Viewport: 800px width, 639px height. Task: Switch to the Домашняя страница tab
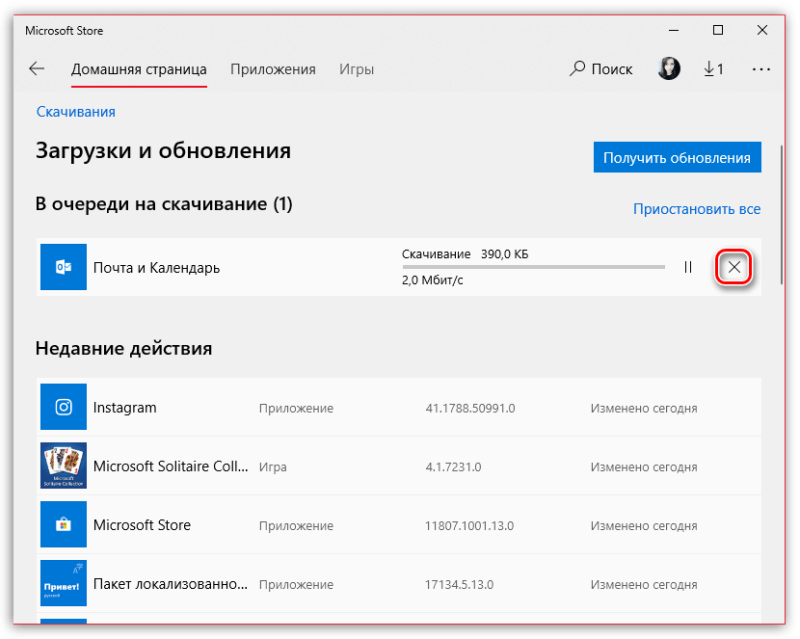[139, 69]
